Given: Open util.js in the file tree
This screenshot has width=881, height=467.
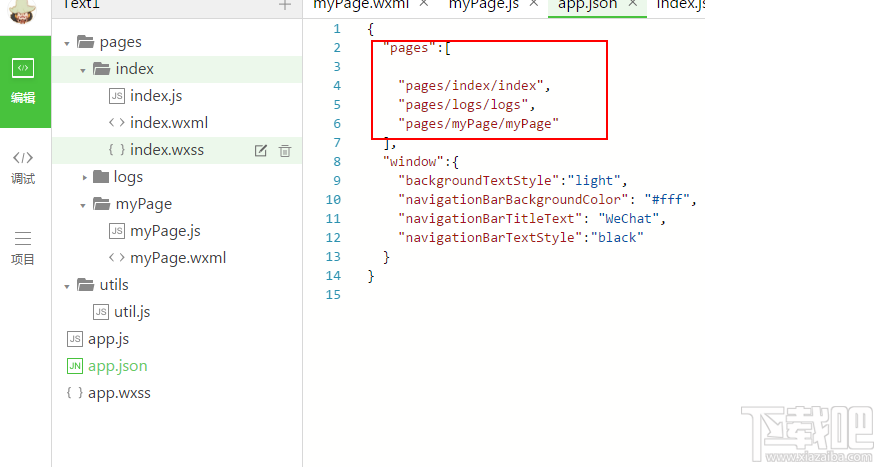Looking at the screenshot, I should click(x=177, y=312).
